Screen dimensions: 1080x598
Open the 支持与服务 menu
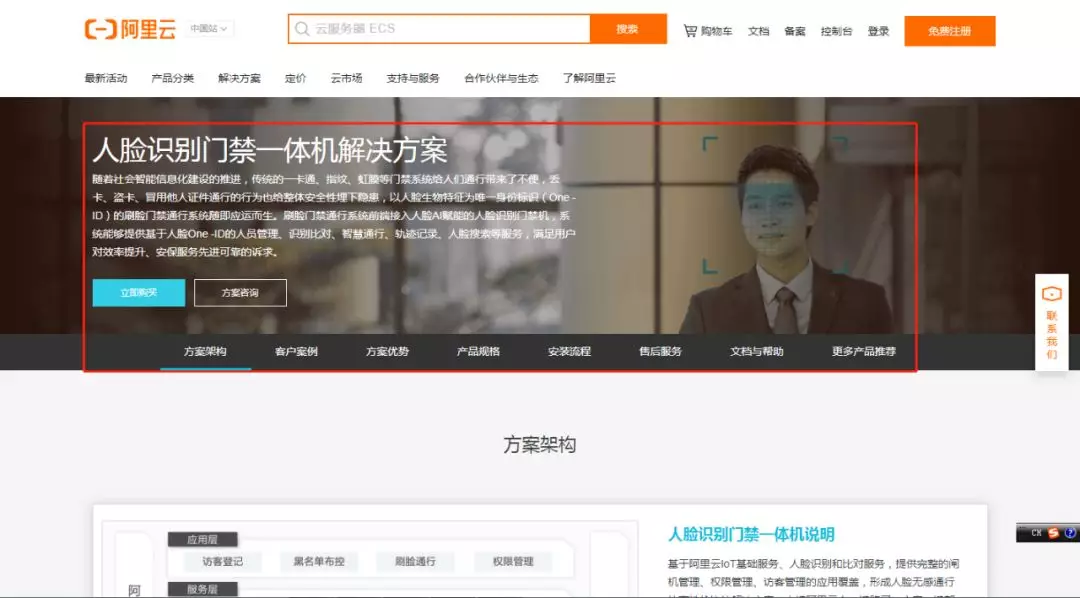click(413, 78)
